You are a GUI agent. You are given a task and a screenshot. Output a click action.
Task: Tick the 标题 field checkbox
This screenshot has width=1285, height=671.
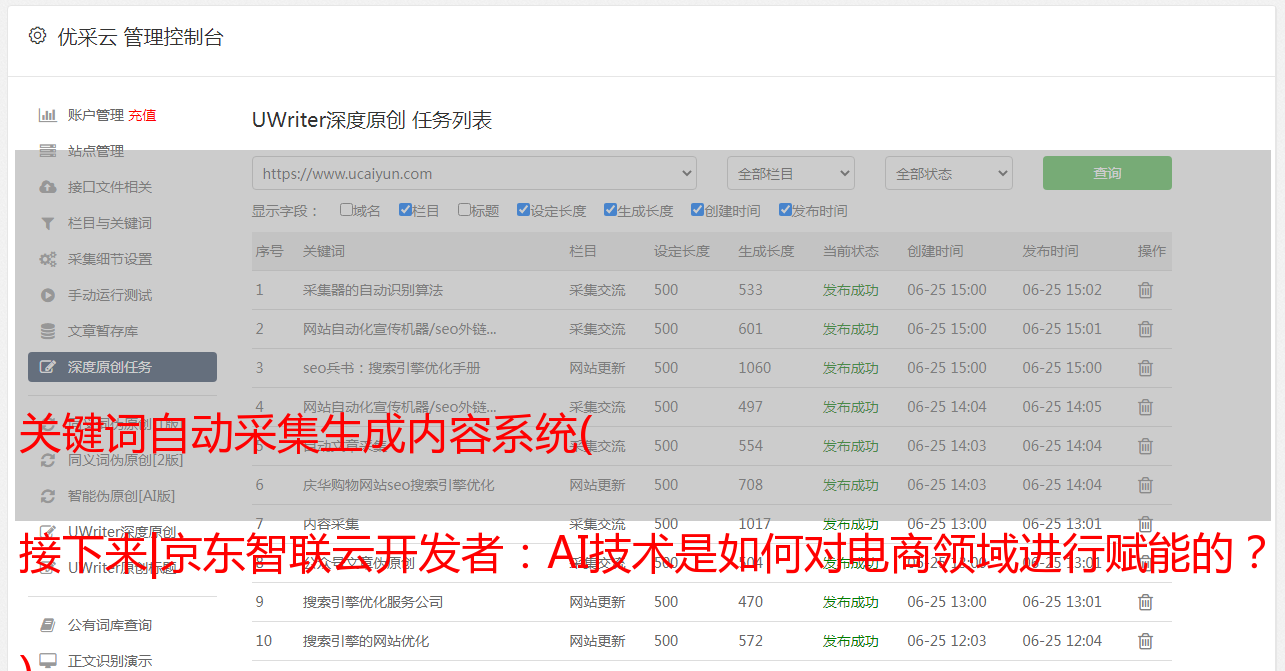pyautogui.click(x=464, y=210)
